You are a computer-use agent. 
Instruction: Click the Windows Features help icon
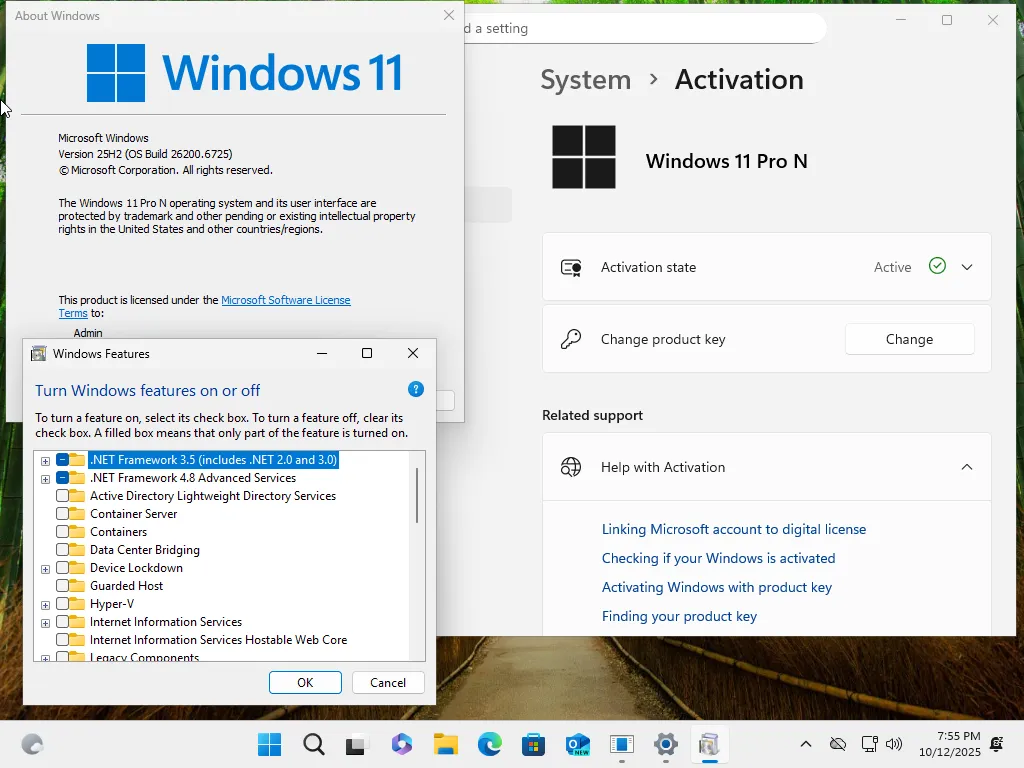point(416,390)
